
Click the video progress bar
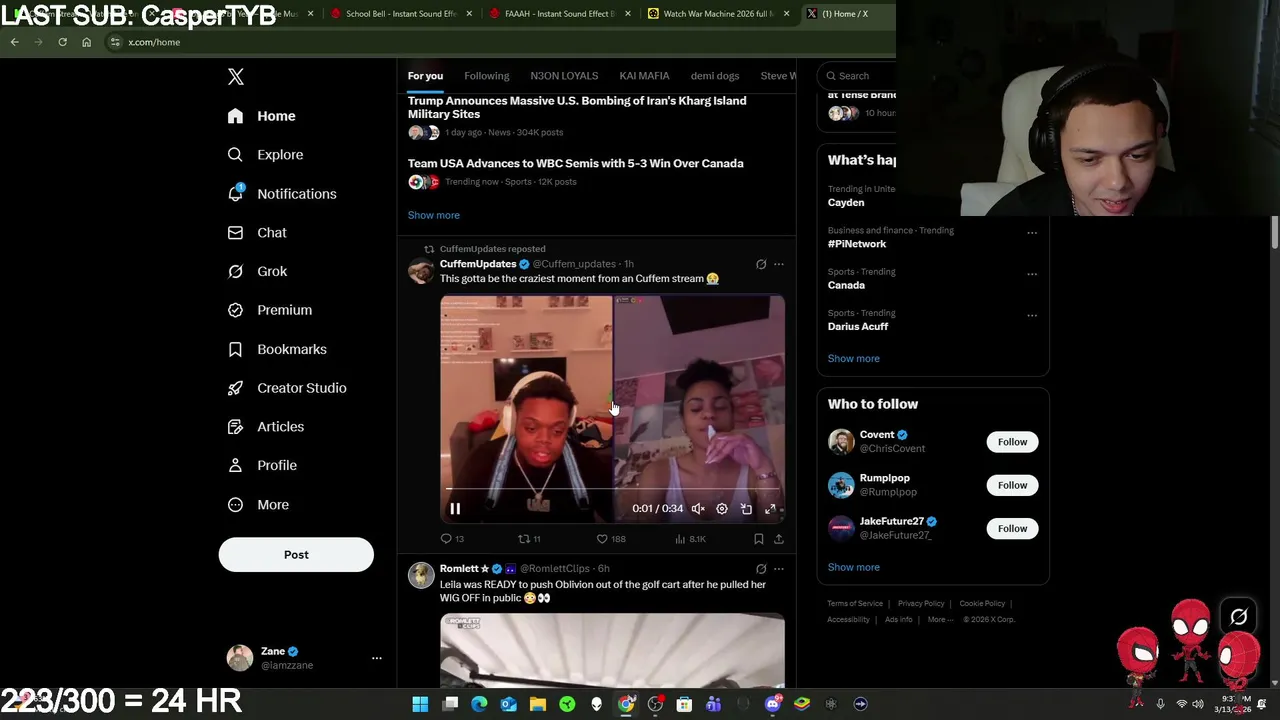[612, 489]
